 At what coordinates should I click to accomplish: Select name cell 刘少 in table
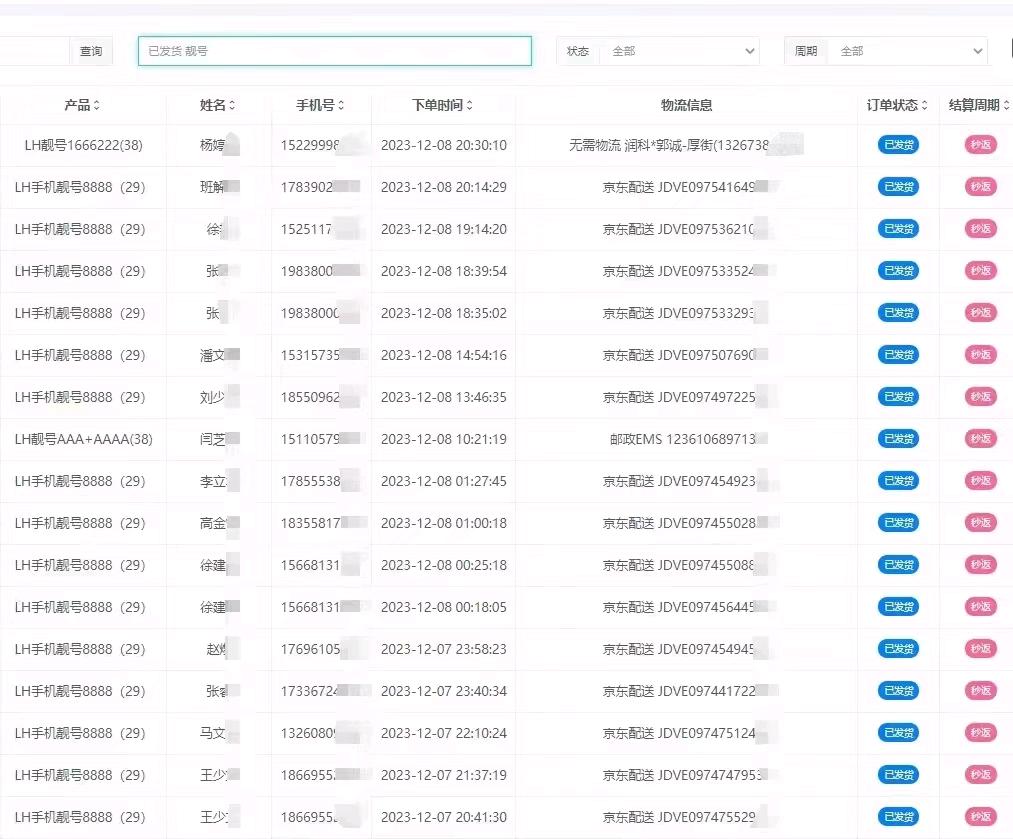[220, 397]
